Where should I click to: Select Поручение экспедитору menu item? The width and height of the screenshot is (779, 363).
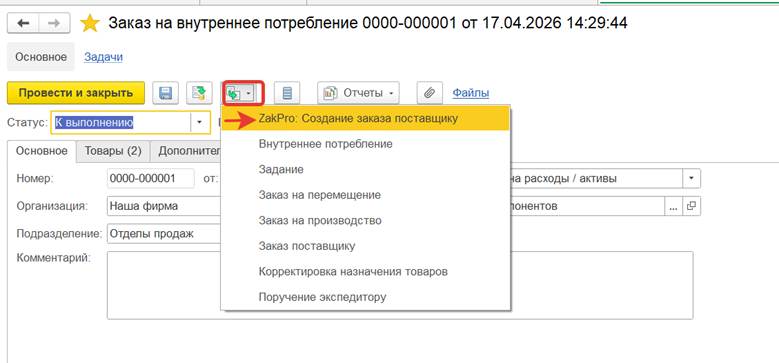tap(366, 297)
